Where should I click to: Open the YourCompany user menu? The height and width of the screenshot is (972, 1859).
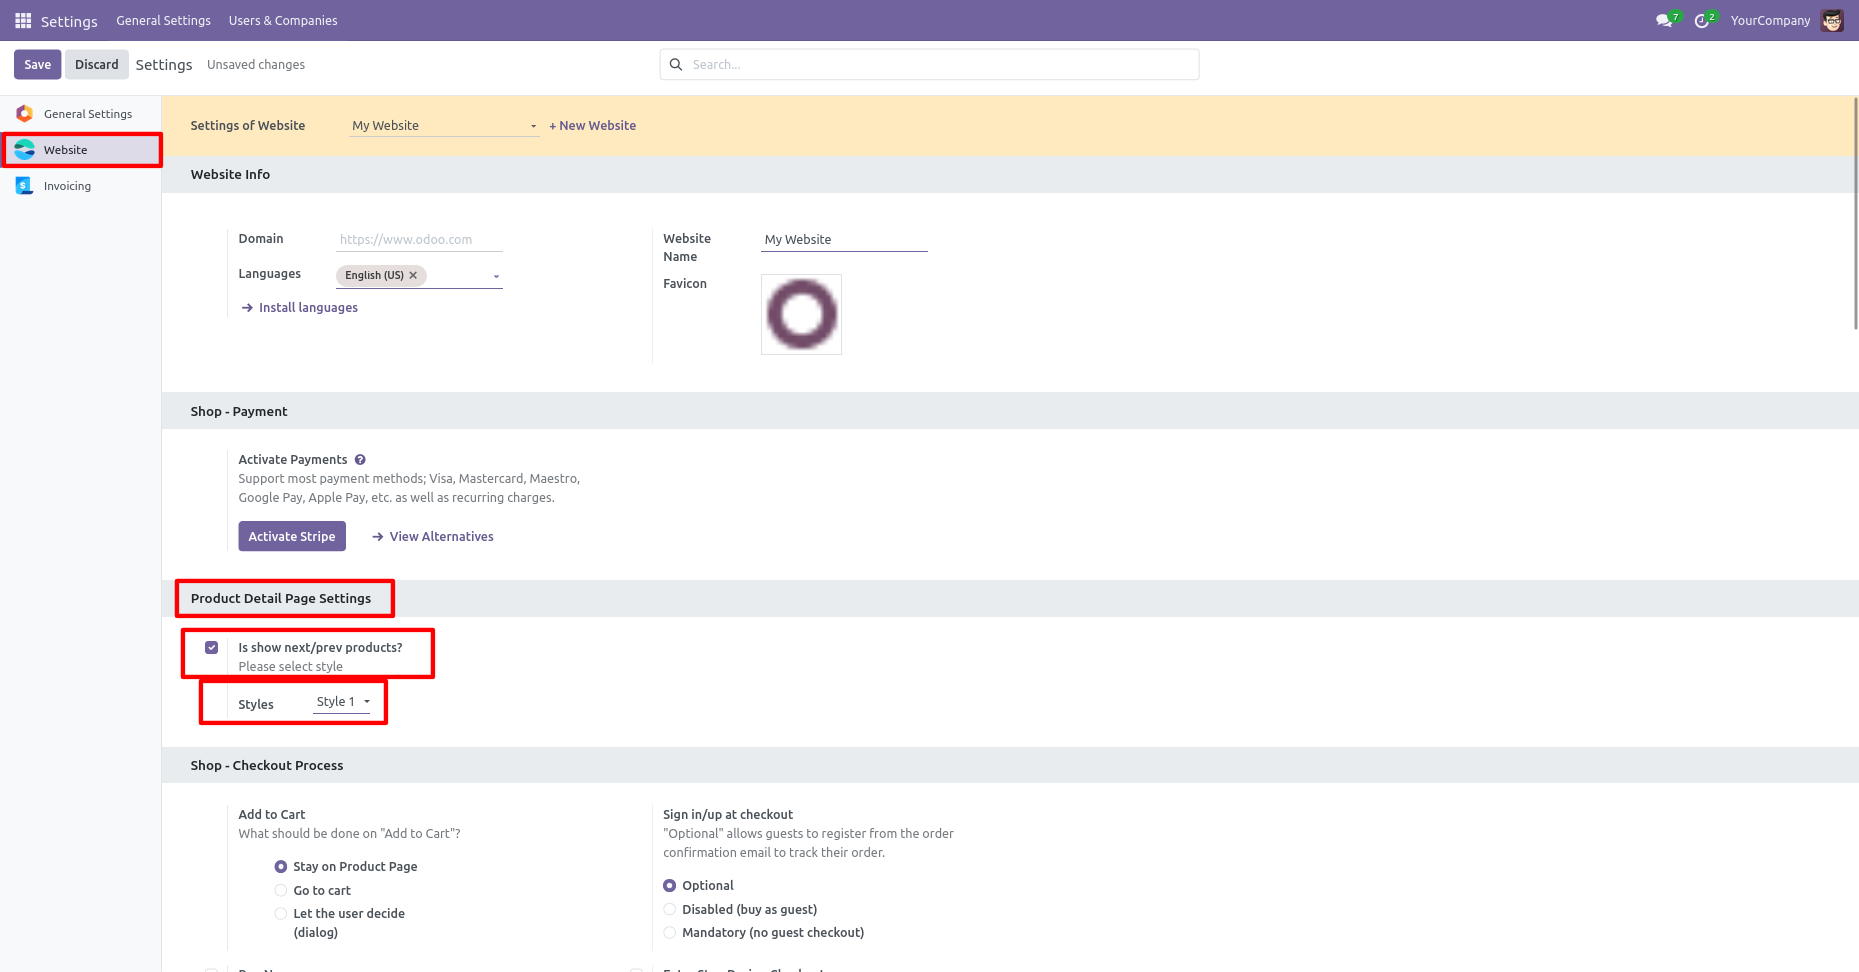click(1770, 21)
